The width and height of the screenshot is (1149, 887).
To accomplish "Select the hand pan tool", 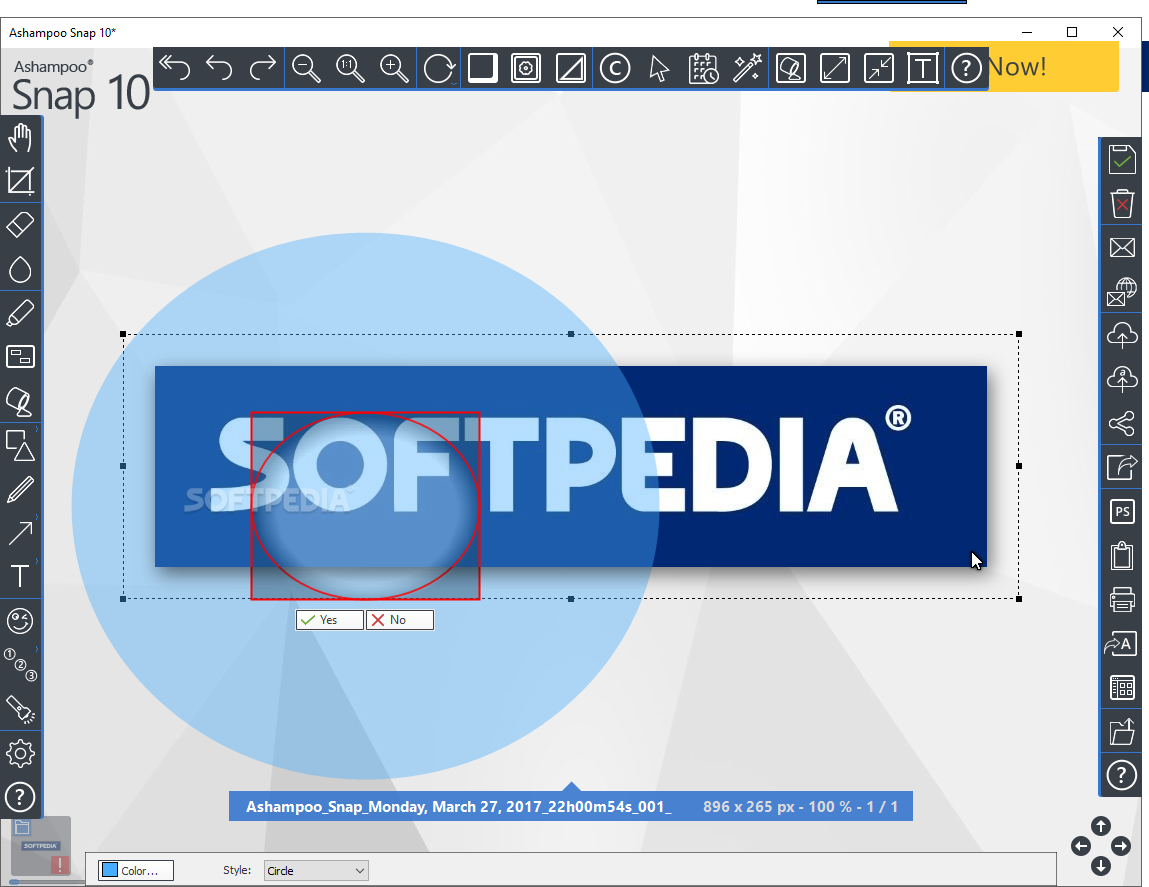I will [x=21, y=137].
